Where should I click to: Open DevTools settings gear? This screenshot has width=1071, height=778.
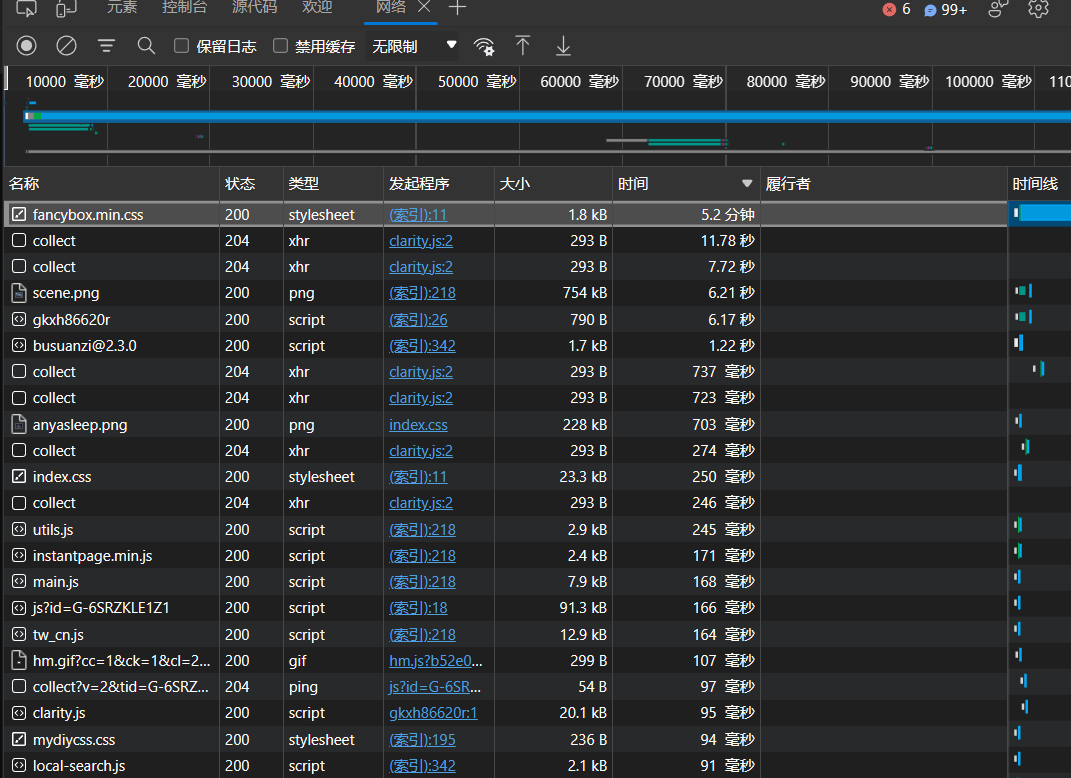[x=1038, y=9]
